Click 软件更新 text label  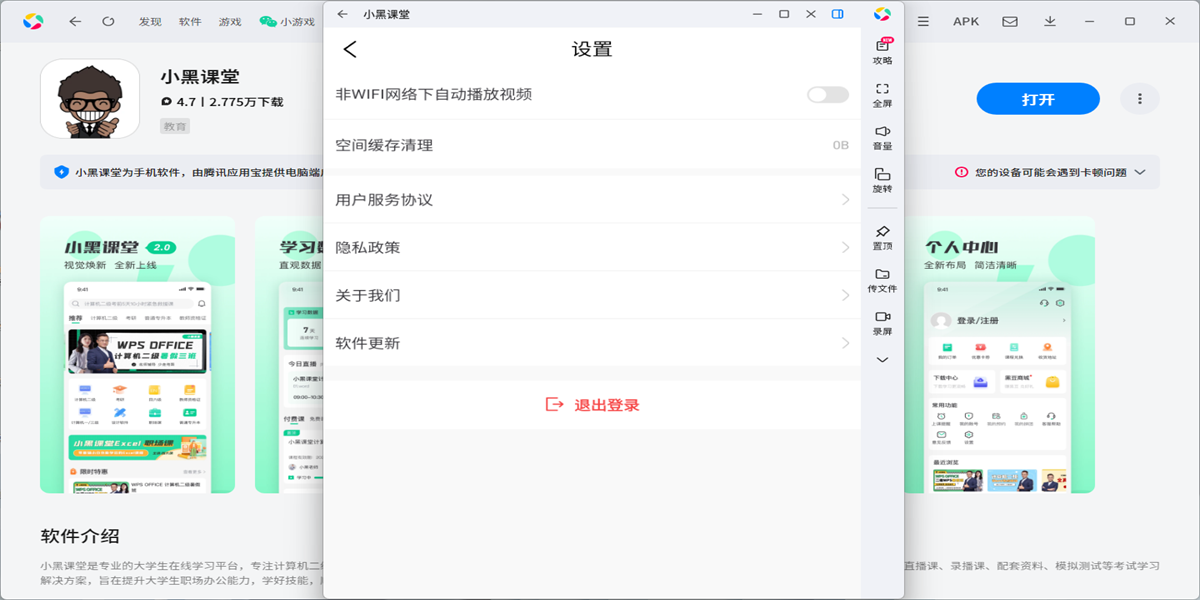(x=368, y=344)
